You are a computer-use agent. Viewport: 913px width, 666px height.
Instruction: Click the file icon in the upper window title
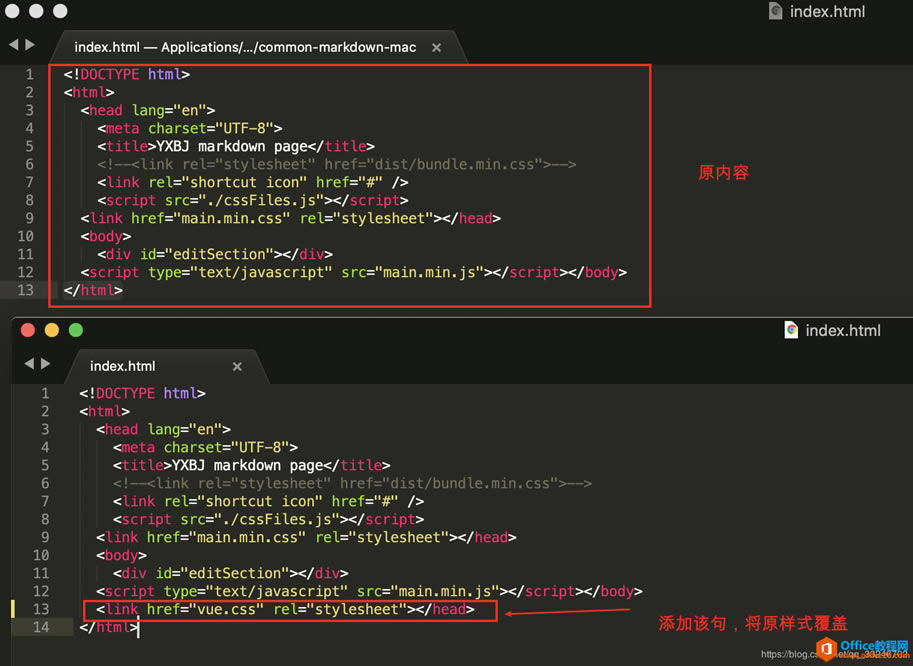(775, 11)
